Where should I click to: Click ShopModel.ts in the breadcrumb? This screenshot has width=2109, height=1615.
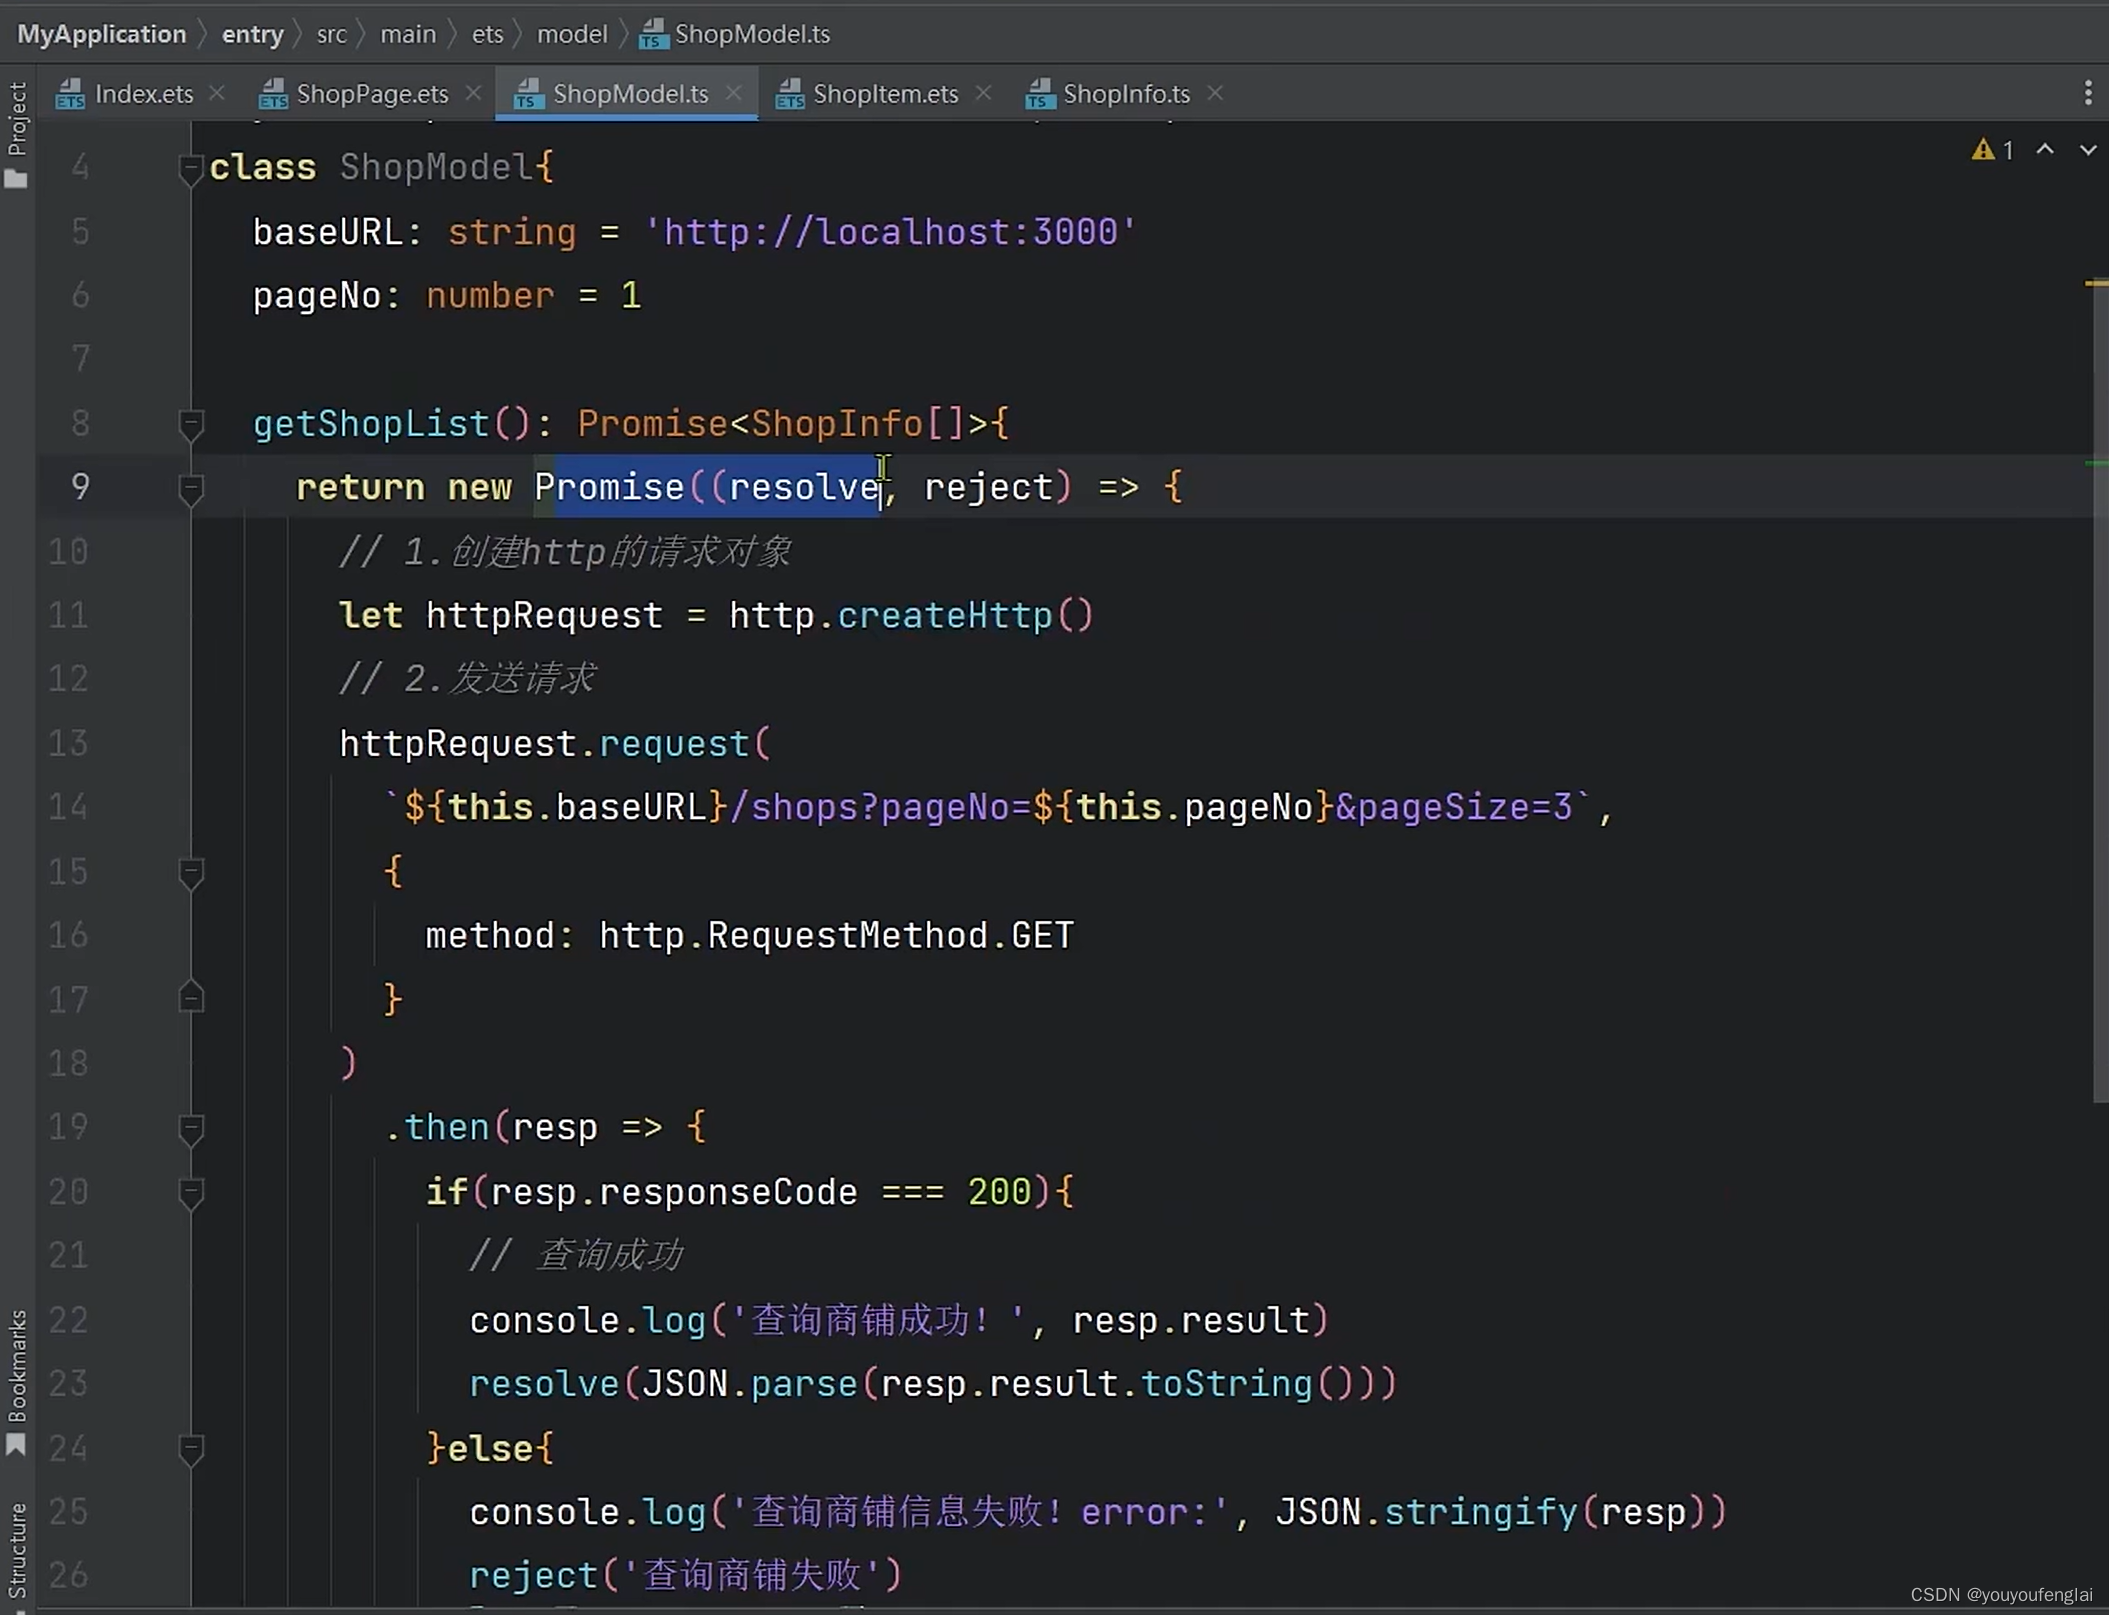(x=735, y=34)
